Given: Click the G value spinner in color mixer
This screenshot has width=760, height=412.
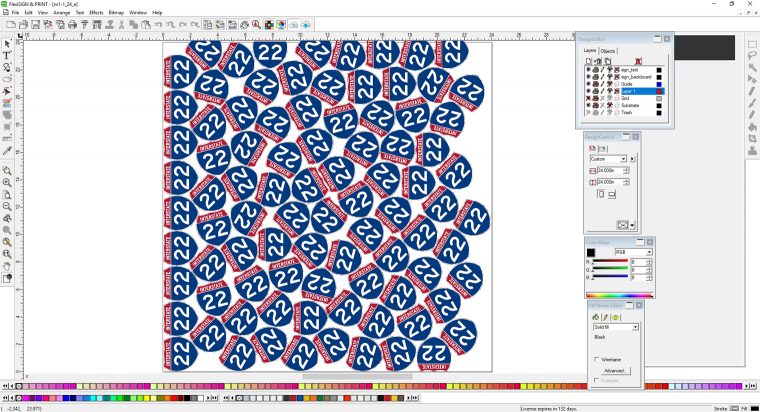Looking at the screenshot, I should [x=649, y=270].
